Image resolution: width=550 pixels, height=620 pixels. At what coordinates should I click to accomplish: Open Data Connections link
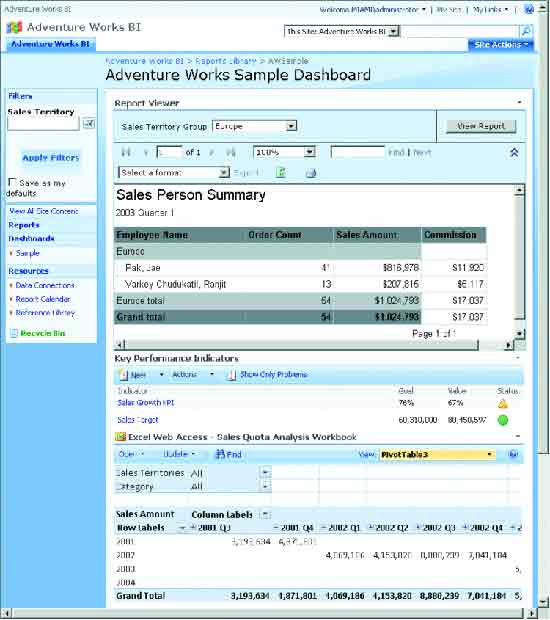(x=45, y=285)
